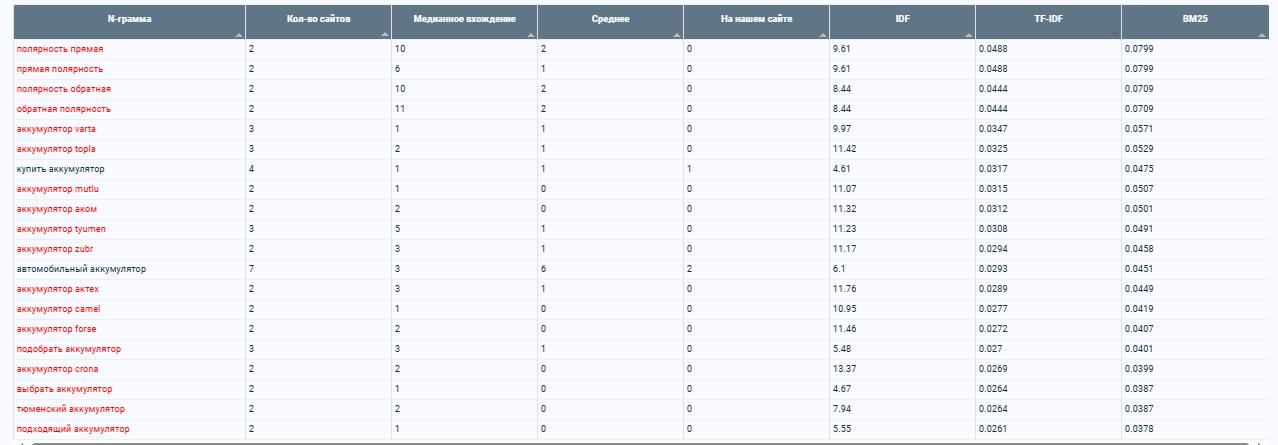Click the sort arrow in the BM25 header
This screenshot has width=1278, height=445.
click(x=1260, y=33)
